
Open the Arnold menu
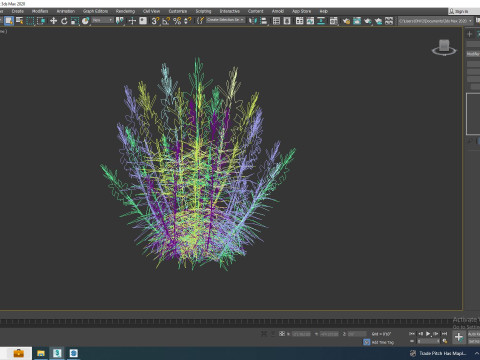click(278, 11)
